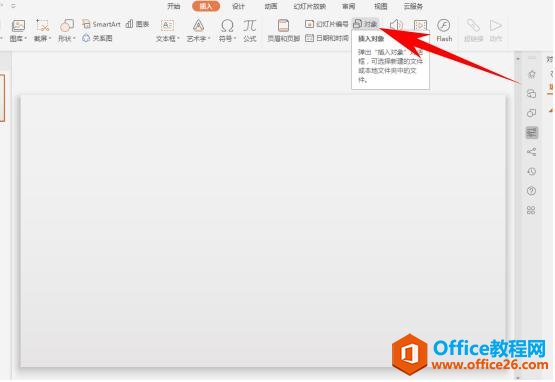Click the video film icon
Screen dimensions: 555x382
coord(420,25)
